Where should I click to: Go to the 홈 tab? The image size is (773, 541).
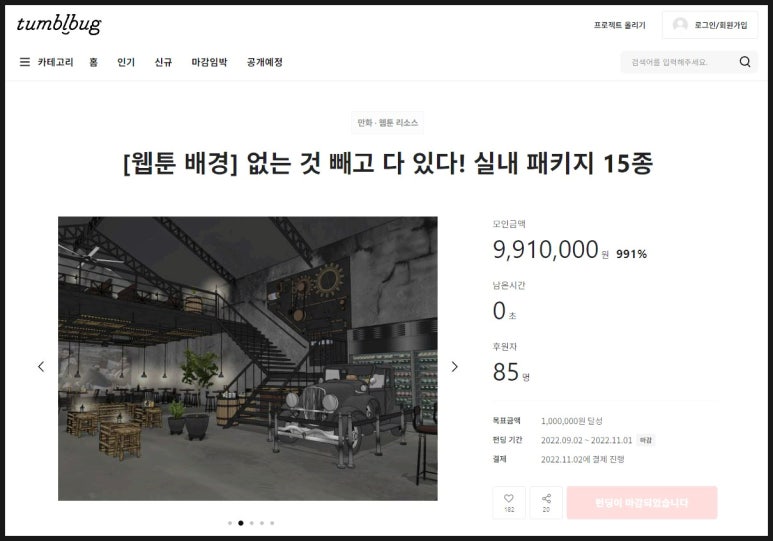coord(94,62)
